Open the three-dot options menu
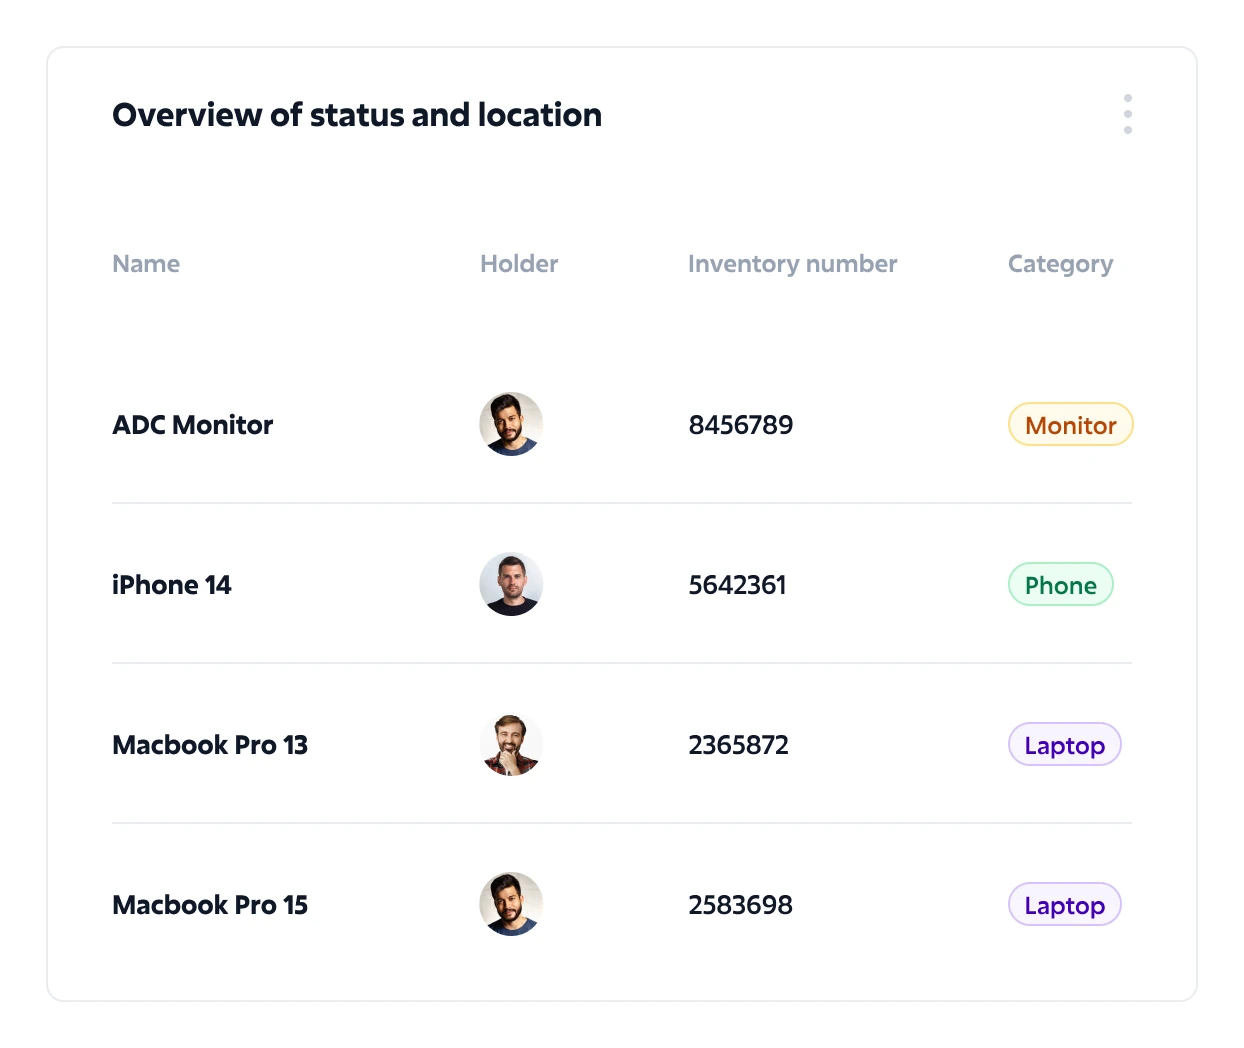 click(x=1127, y=114)
